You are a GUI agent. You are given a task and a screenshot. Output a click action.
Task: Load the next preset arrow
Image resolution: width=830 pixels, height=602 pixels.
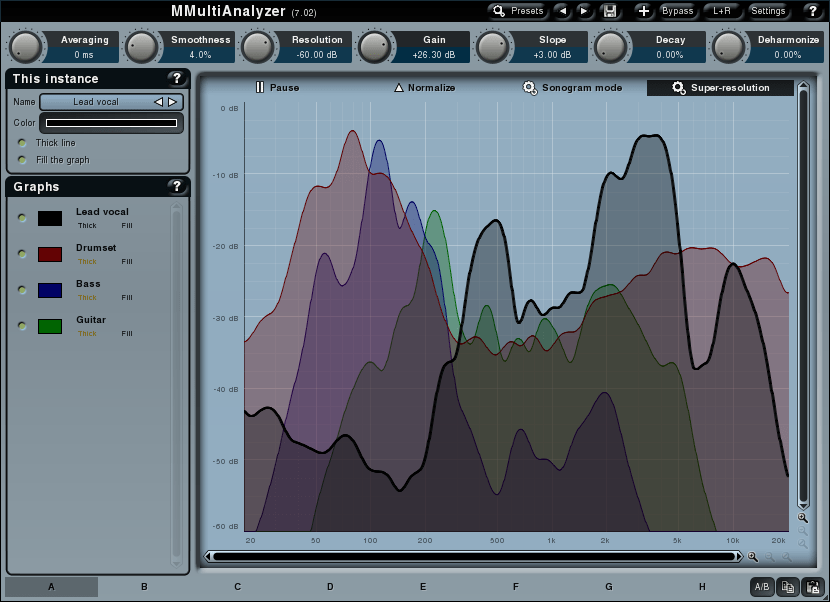(584, 11)
